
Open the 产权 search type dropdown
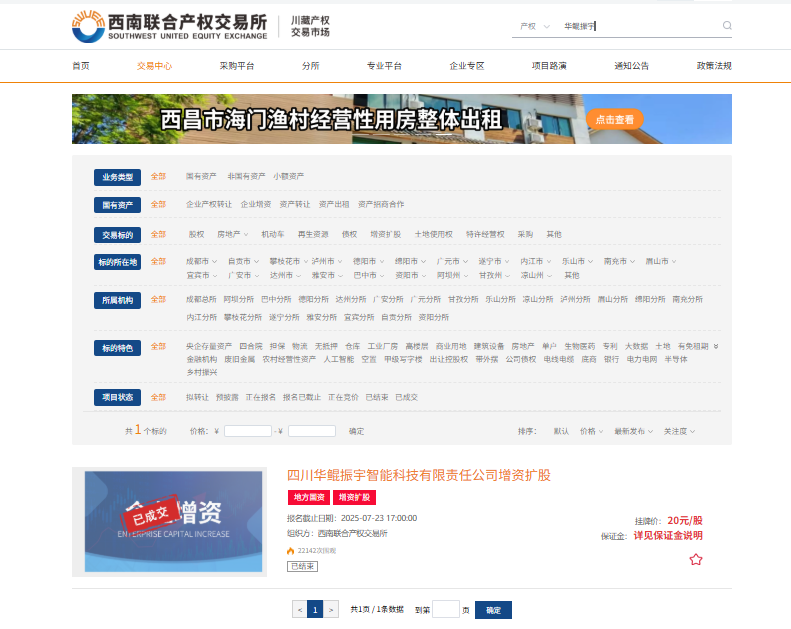coord(535,26)
